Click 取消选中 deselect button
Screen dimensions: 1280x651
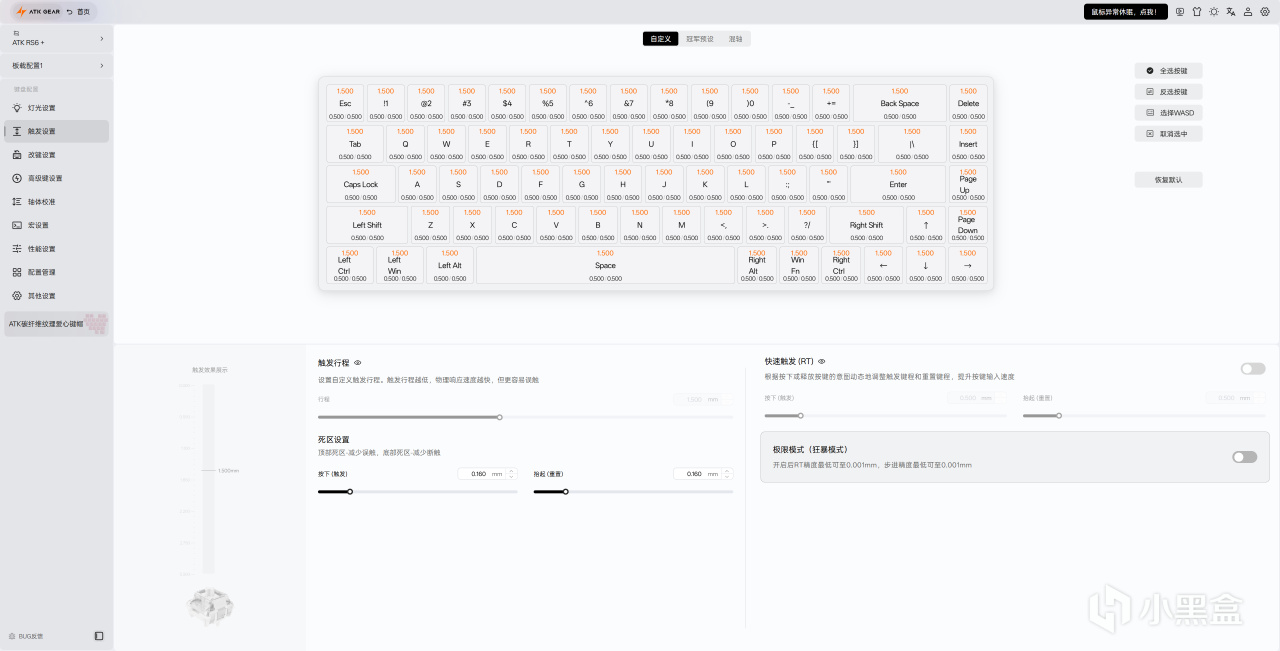point(1168,134)
